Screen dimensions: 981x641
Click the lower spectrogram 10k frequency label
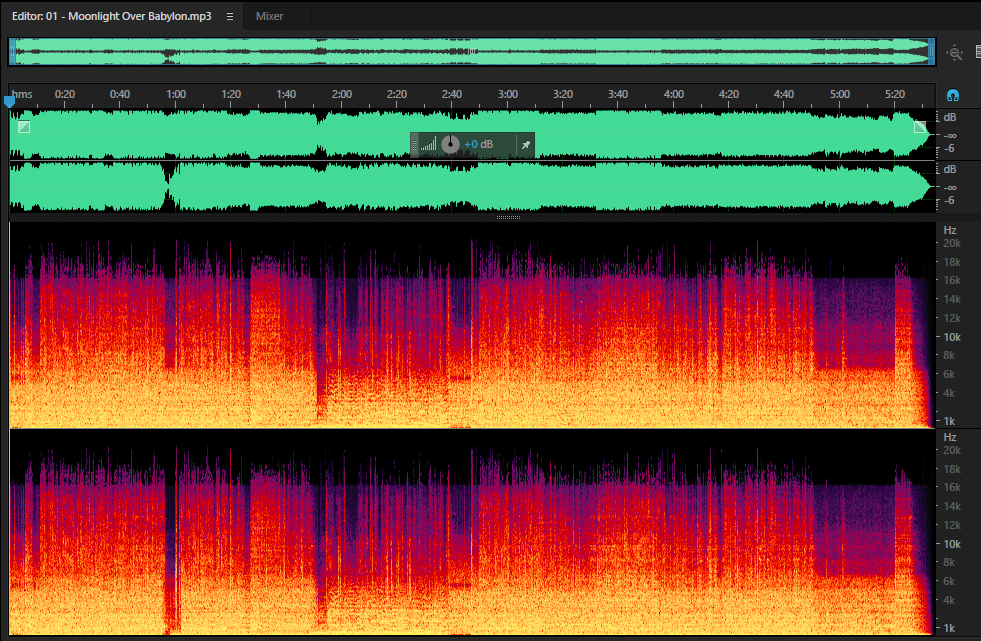[952, 544]
